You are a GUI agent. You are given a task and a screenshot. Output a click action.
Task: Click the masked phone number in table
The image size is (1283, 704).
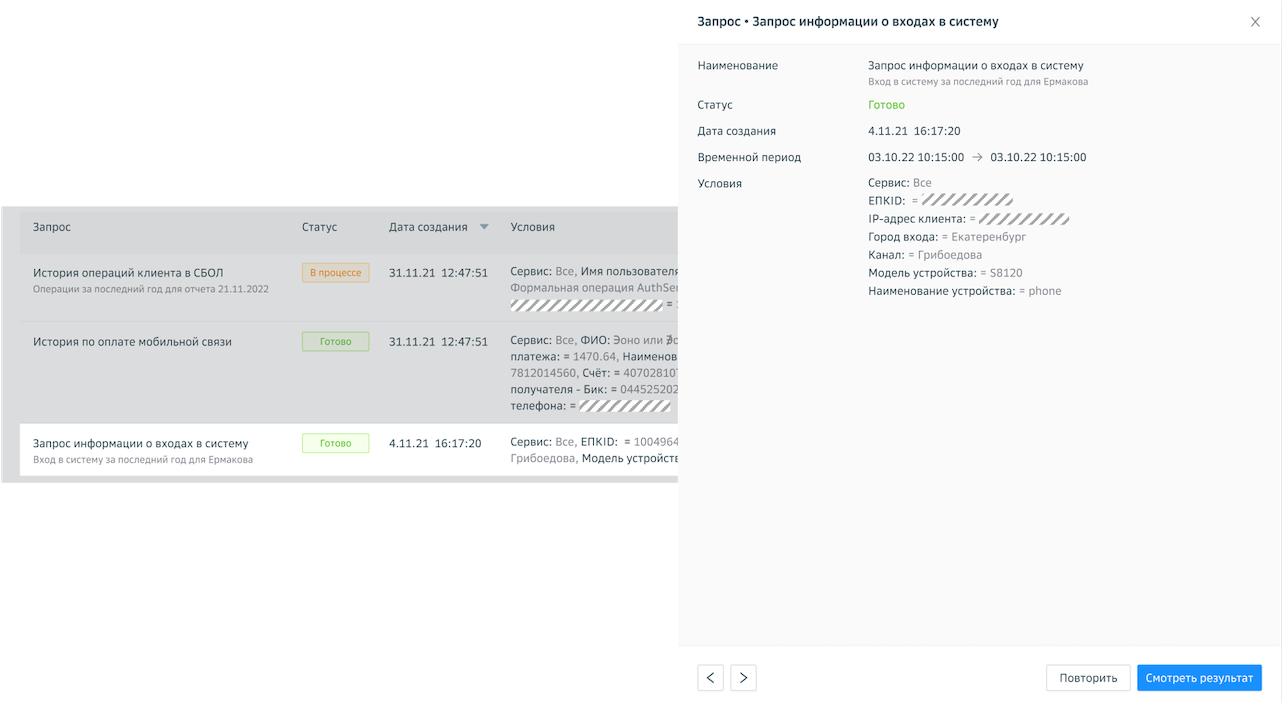tap(625, 406)
